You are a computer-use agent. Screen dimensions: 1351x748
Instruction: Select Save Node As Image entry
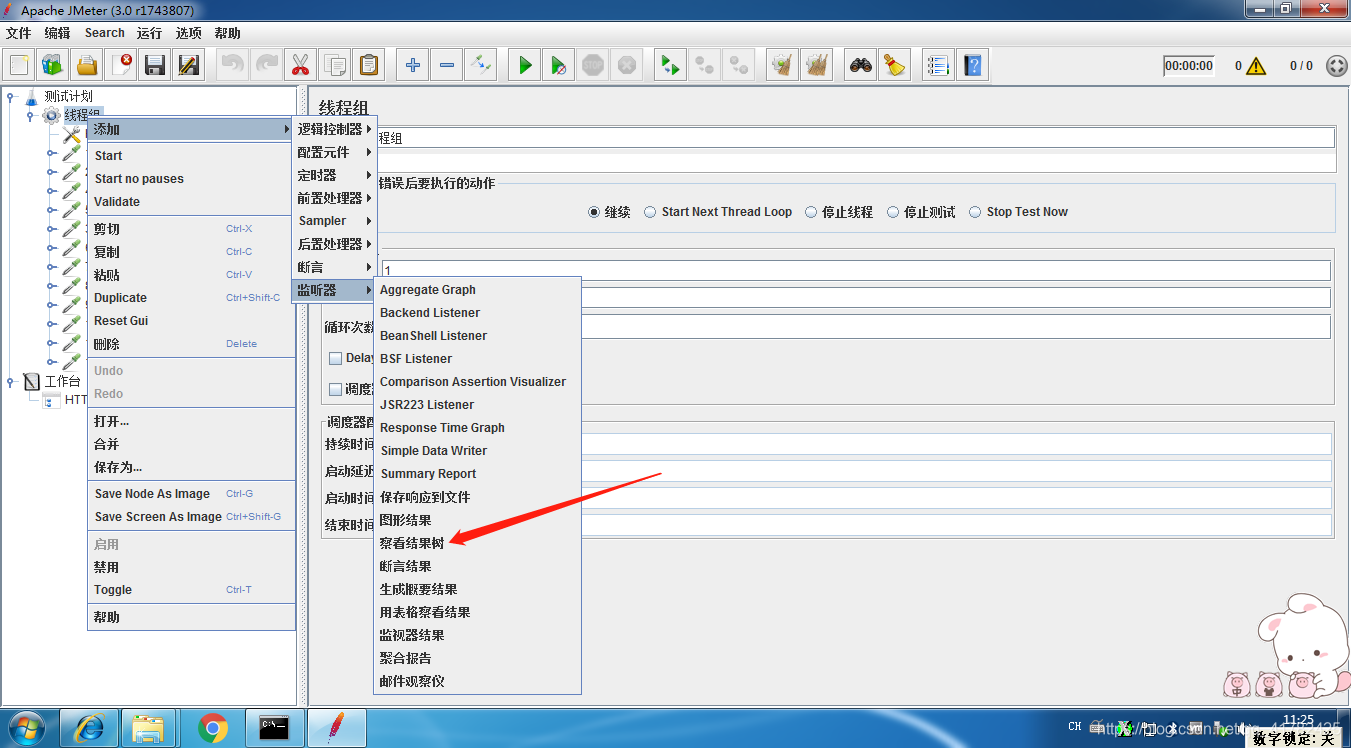tap(191, 494)
